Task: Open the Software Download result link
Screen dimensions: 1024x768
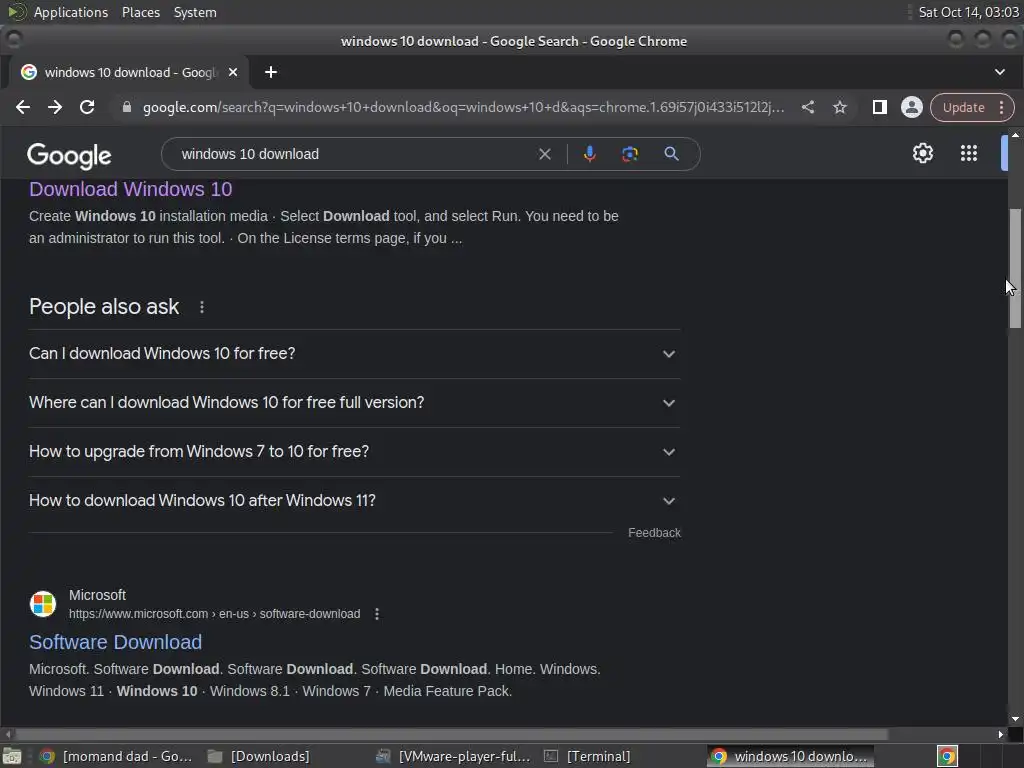Action: (x=116, y=643)
